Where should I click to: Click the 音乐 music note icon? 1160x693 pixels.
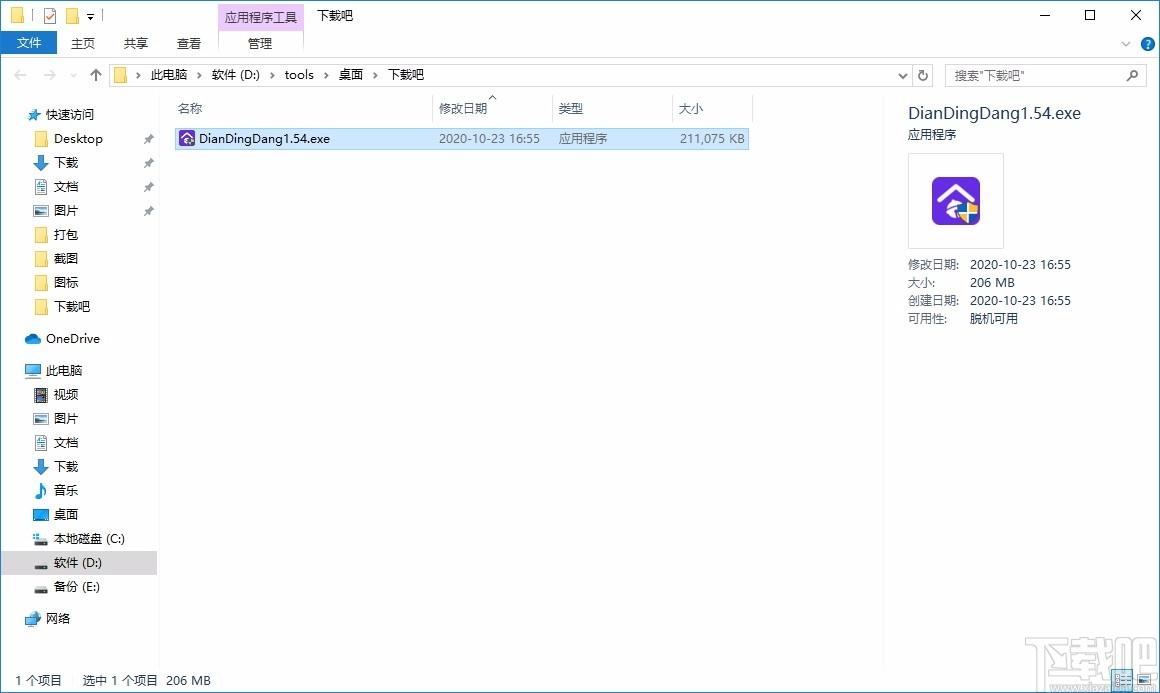pyautogui.click(x=41, y=490)
